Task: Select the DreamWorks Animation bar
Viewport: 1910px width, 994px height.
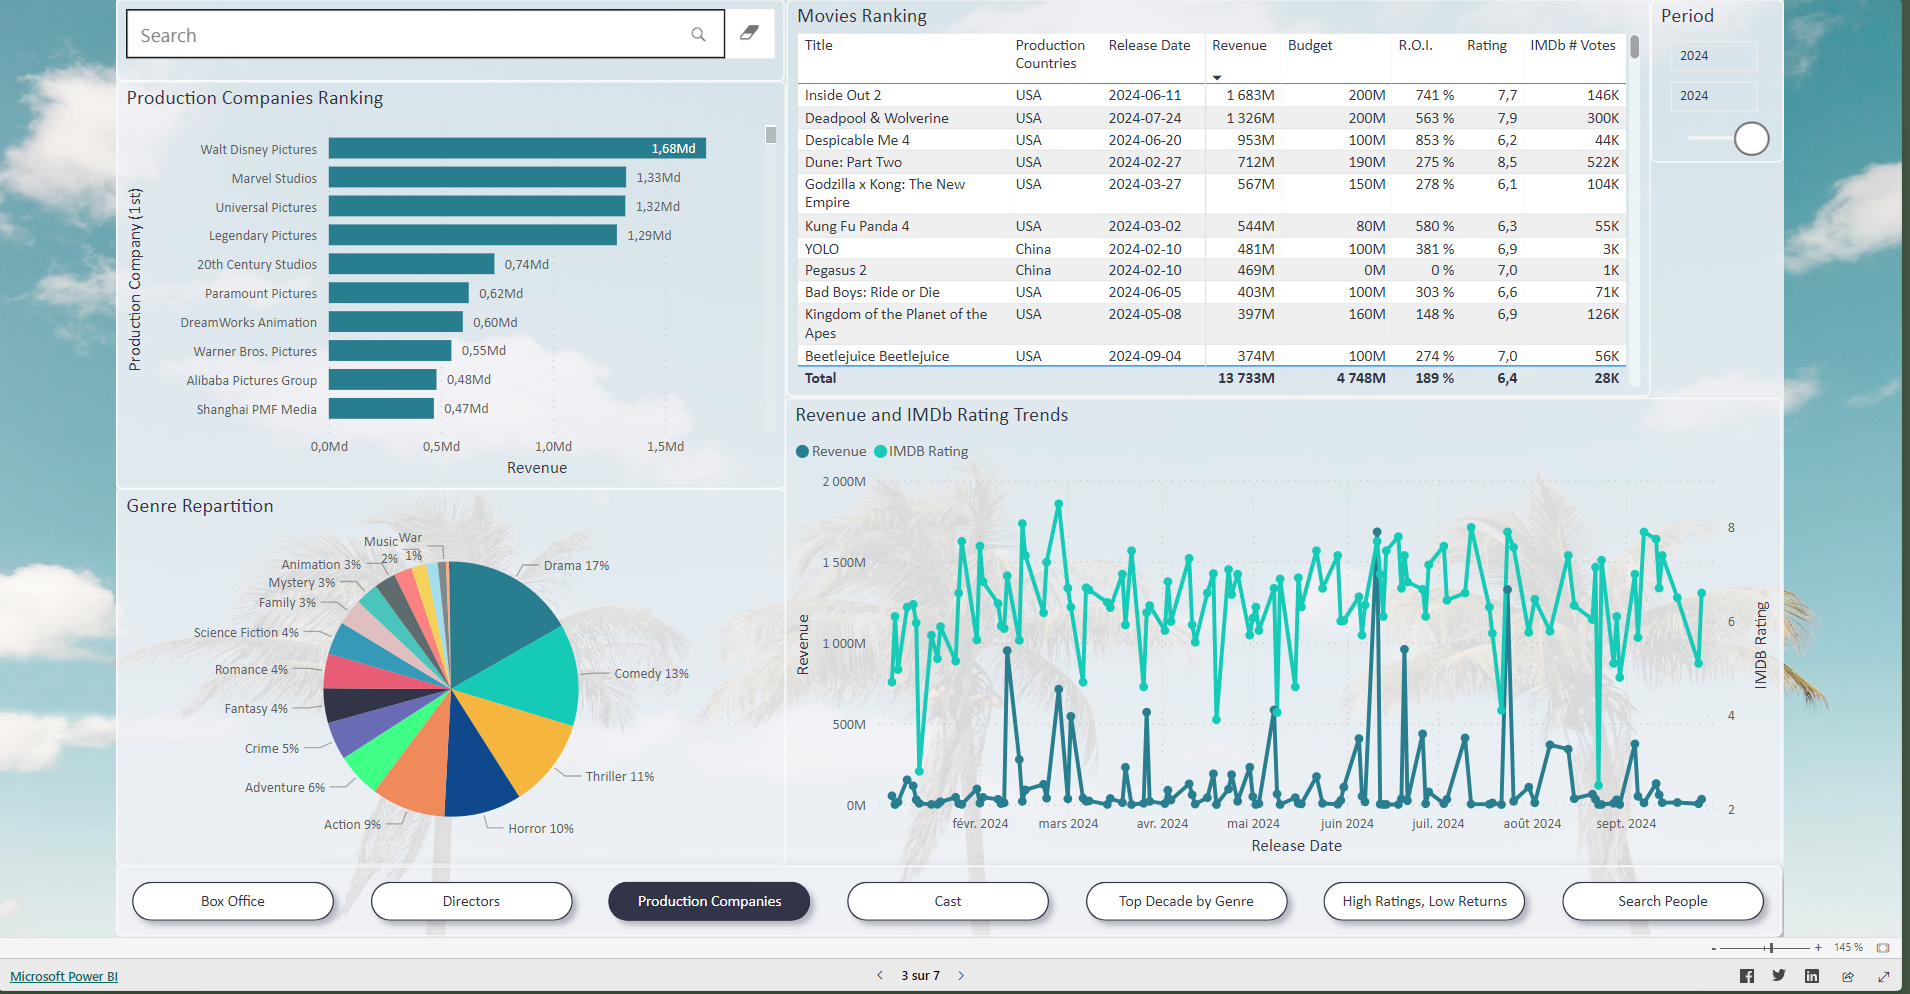Action: click(396, 322)
